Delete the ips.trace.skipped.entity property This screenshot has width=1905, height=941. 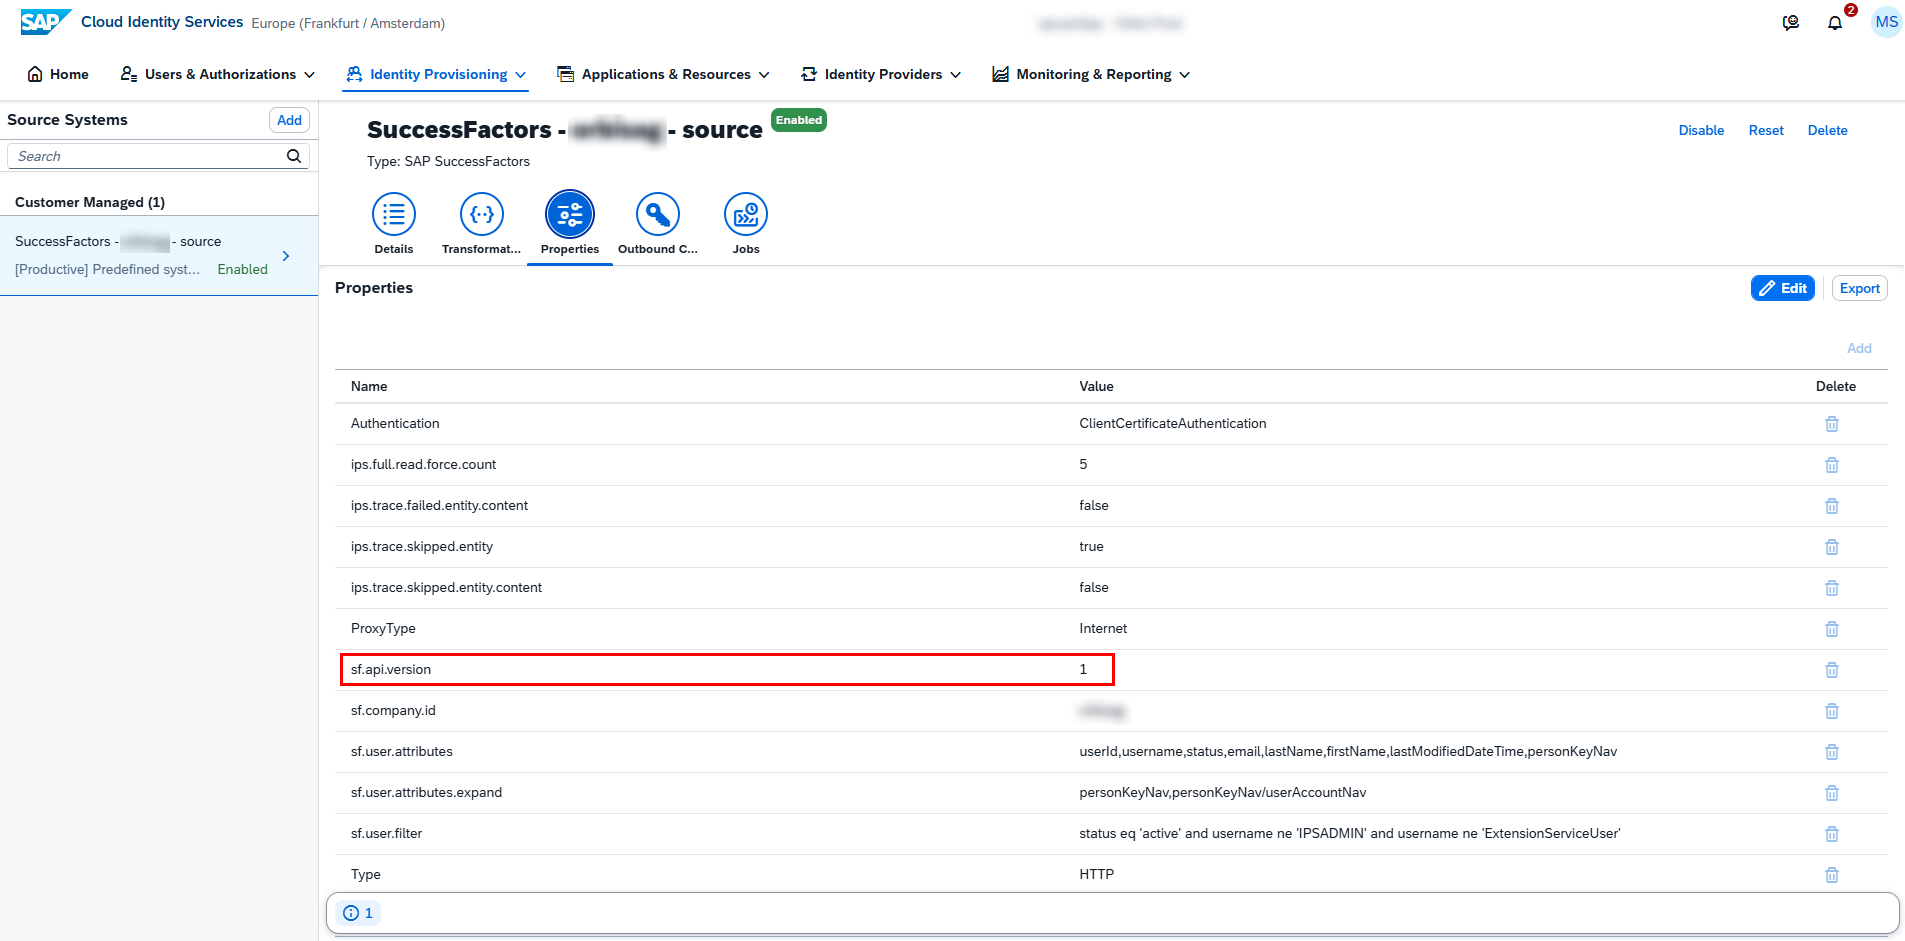click(x=1832, y=547)
